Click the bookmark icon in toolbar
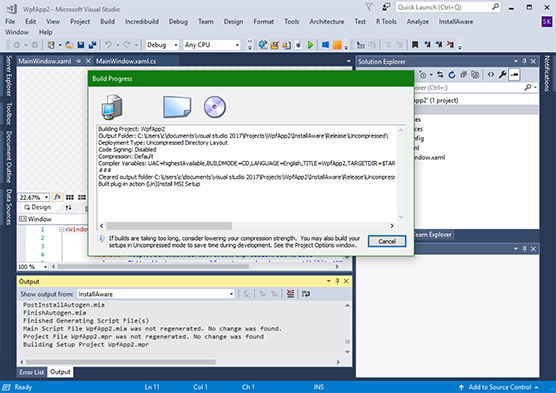This screenshot has height=393, width=556. tap(415, 45)
